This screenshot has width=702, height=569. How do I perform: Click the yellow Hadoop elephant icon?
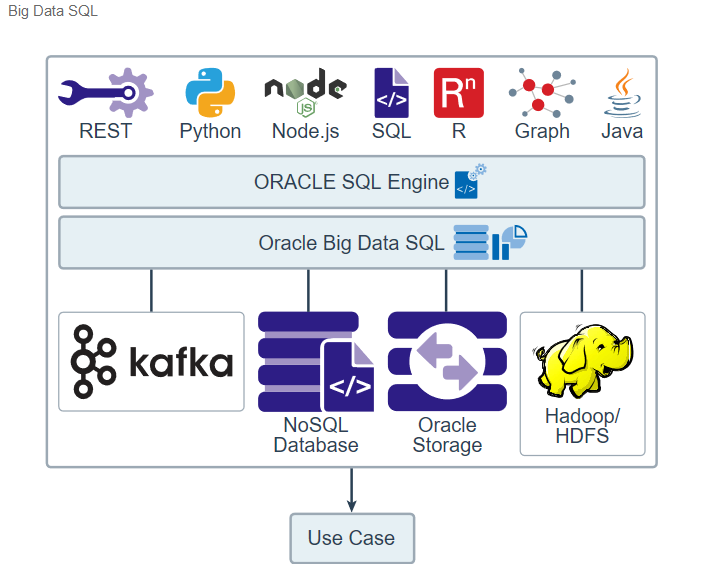tap(582, 361)
